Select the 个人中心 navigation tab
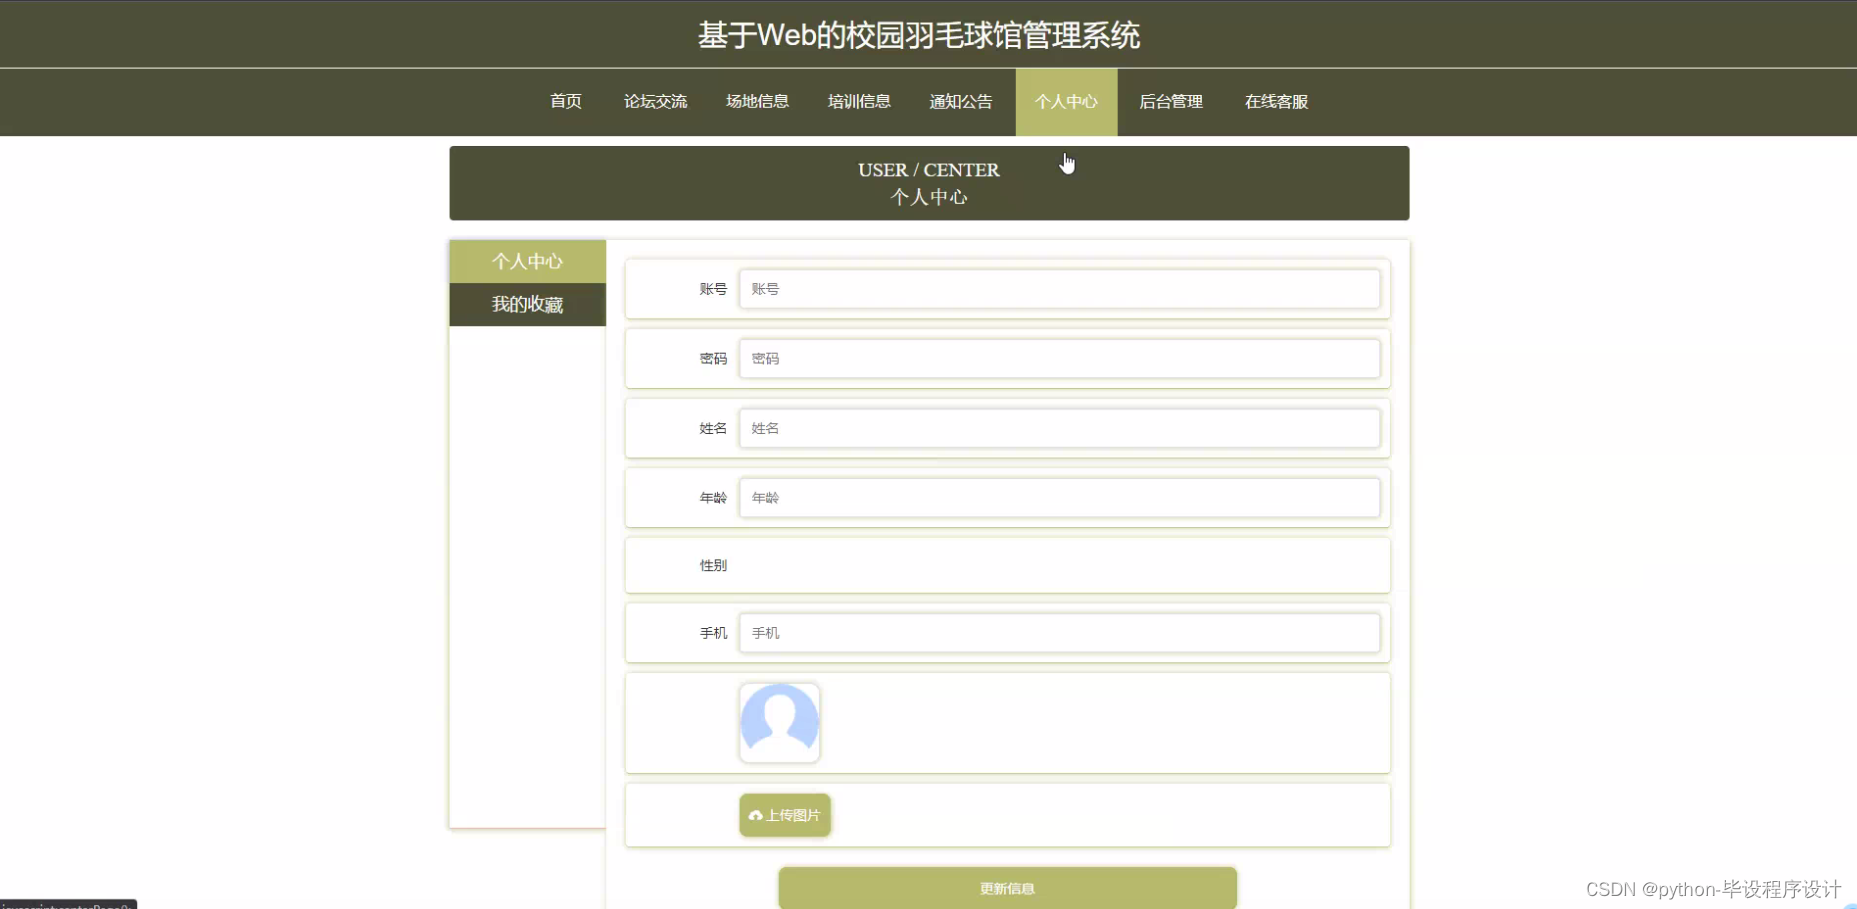 pyautogui.click(x=1066, y=101)
